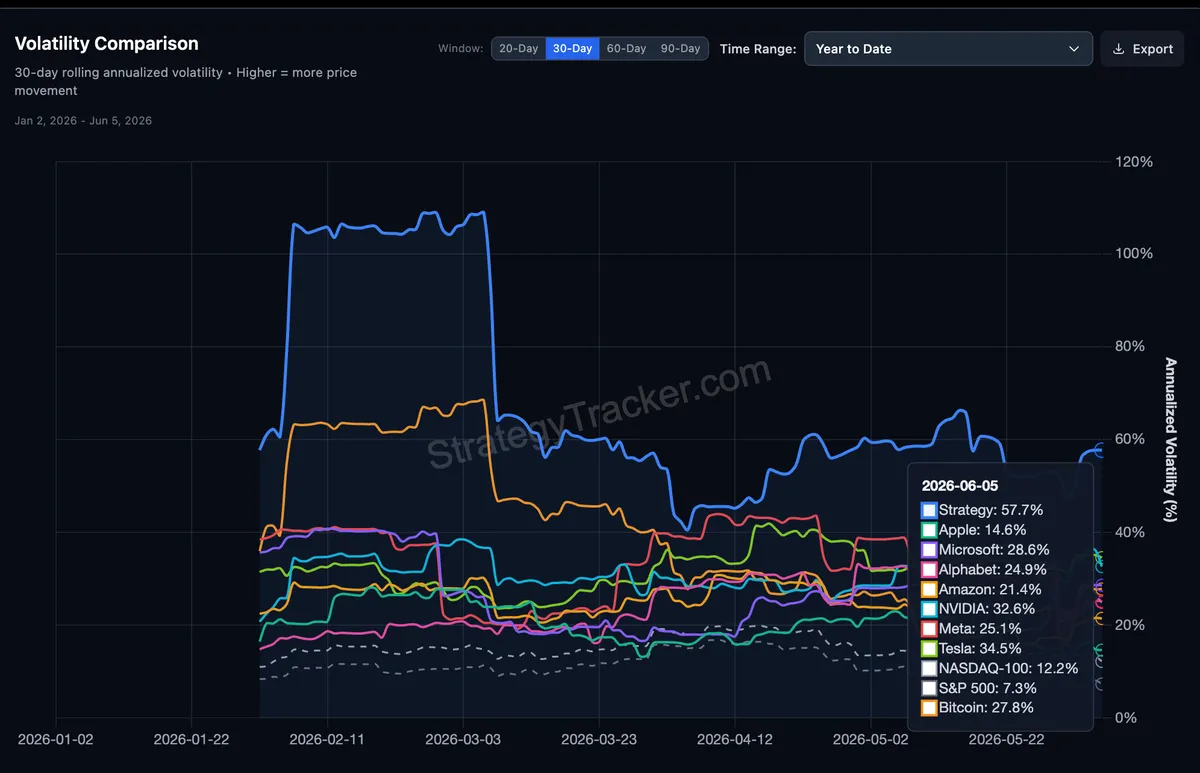Click the Year to Date dropdown chevron
The width and height of the screenshot is (1200, 773).
point(1074,49)
